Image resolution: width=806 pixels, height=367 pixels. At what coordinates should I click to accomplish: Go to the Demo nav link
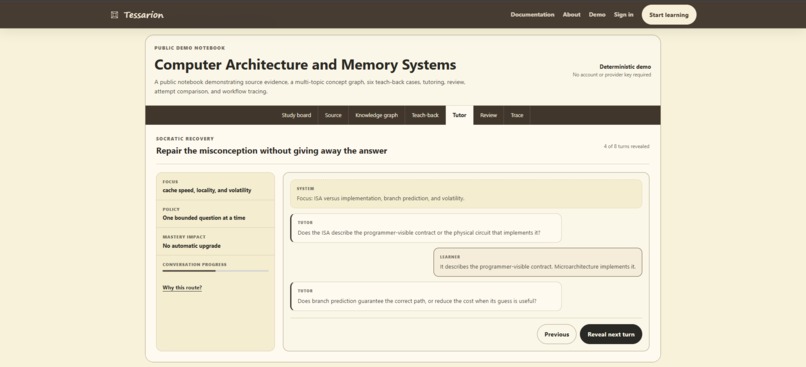click(x=597, y=15)
